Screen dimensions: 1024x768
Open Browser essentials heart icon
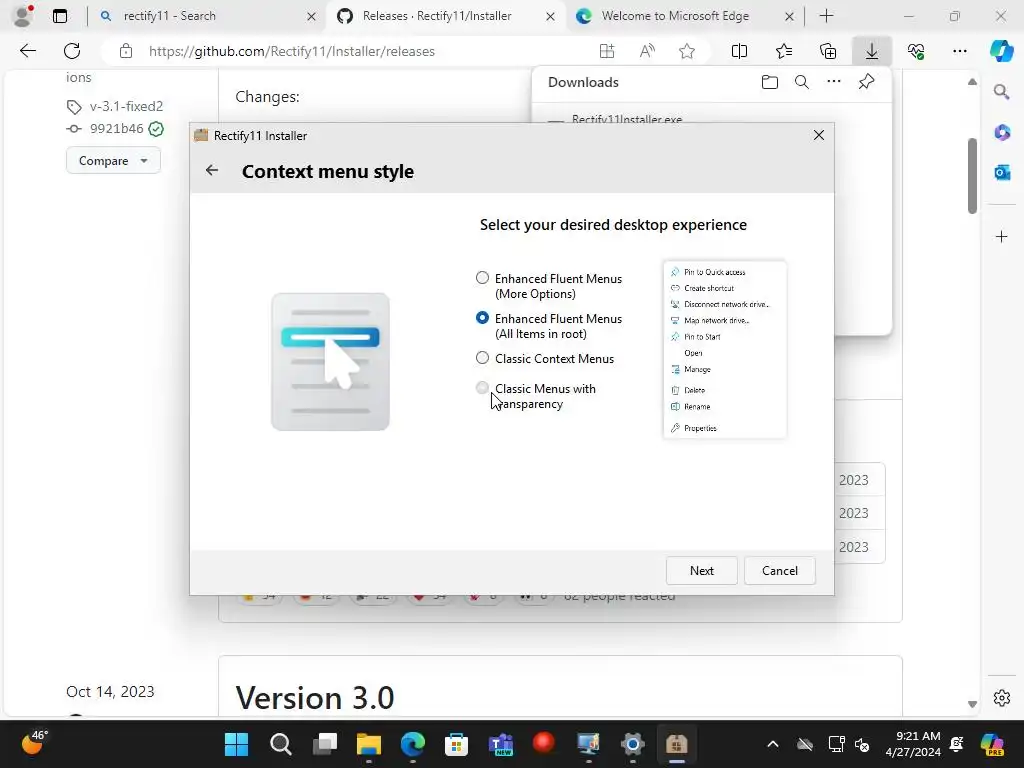click(x=916, y=51)
